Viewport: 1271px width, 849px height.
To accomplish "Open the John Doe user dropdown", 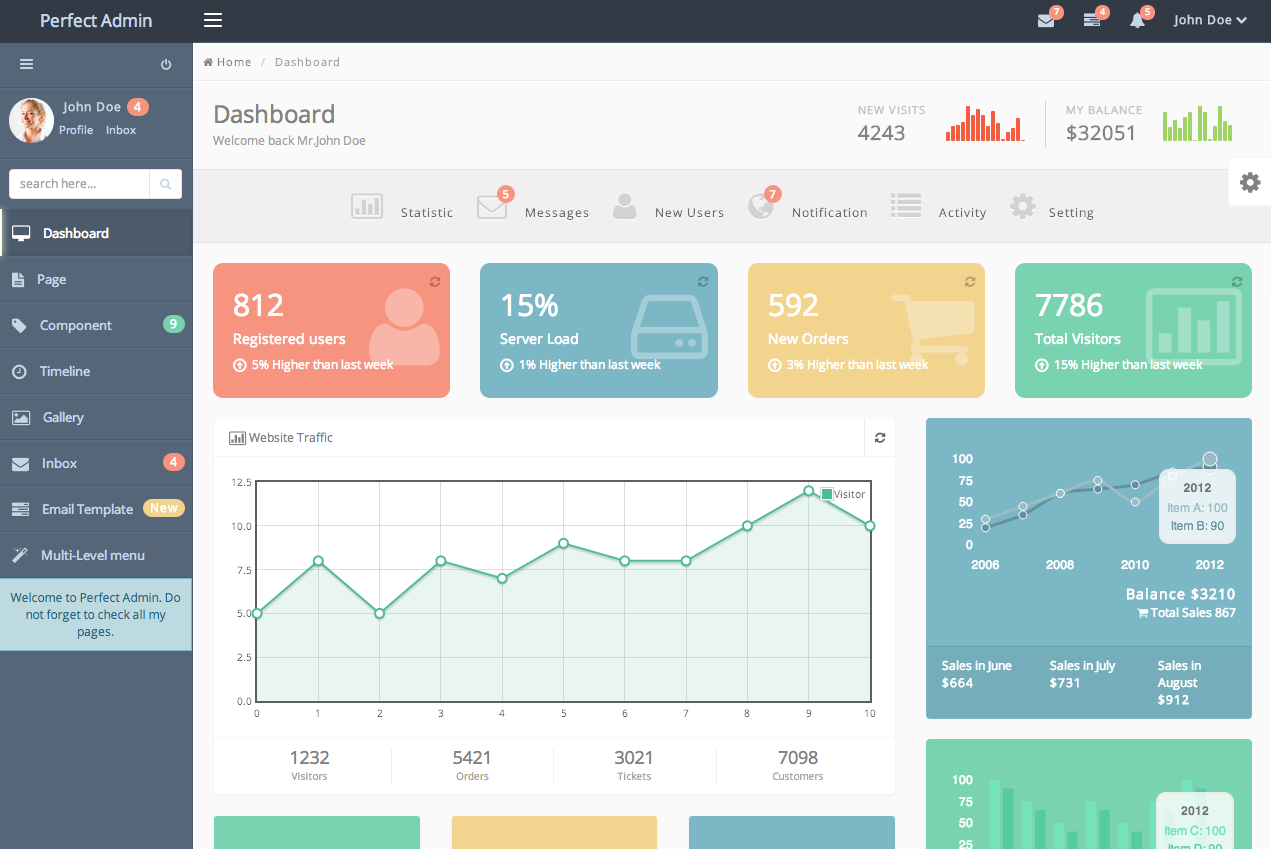I will click(1210, 21).
